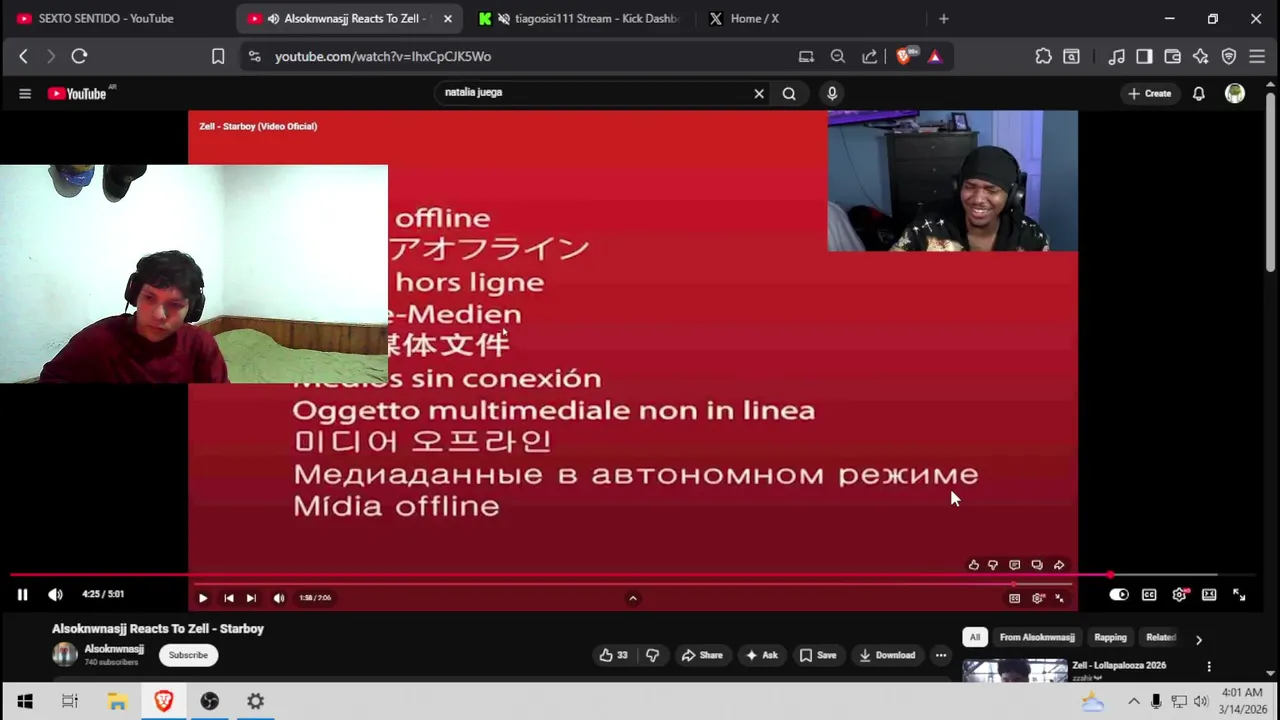The width and height of the screenshot is (1280, 720).
Task: Open Brave Leo AI sparkle icon
Action: 1200,56
